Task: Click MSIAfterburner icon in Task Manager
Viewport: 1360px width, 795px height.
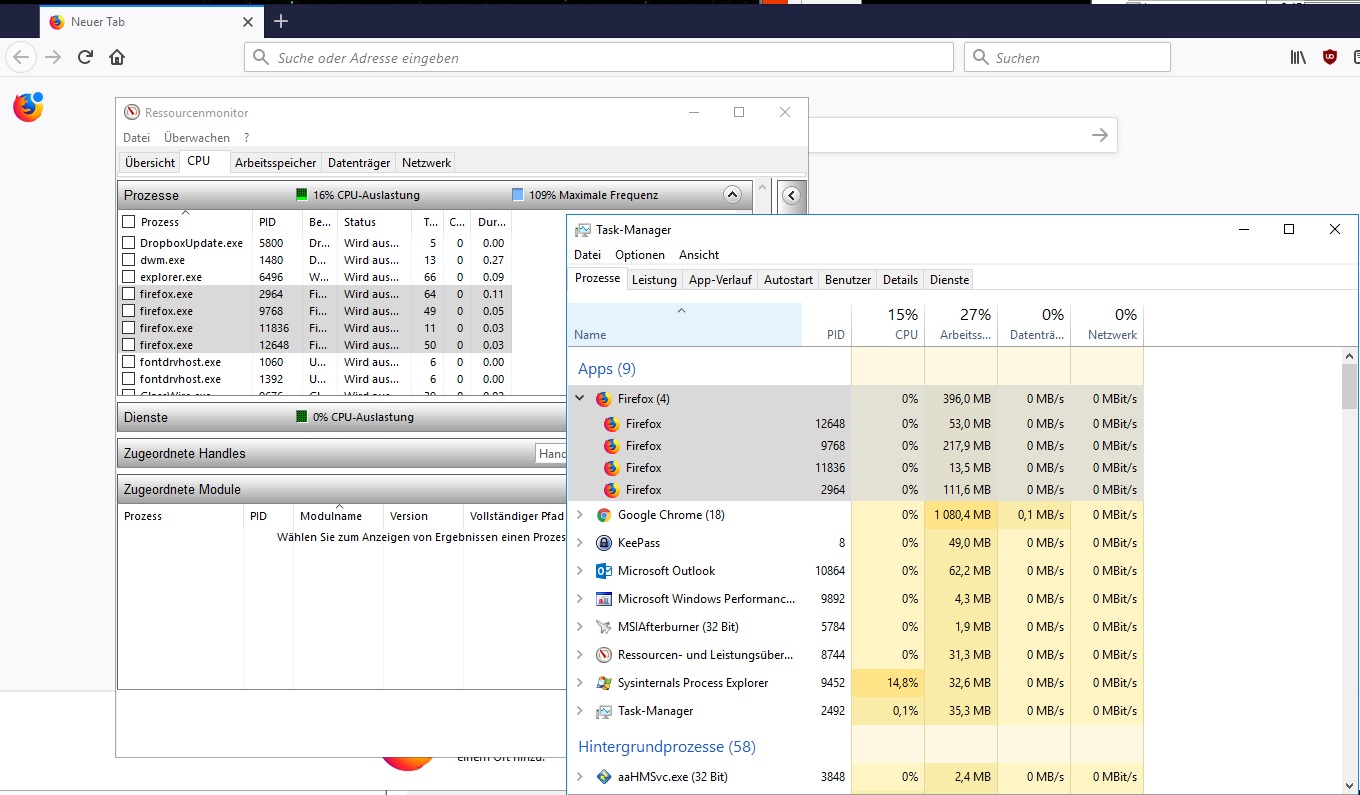Action: pyautogui.click(x=603, y=627)
